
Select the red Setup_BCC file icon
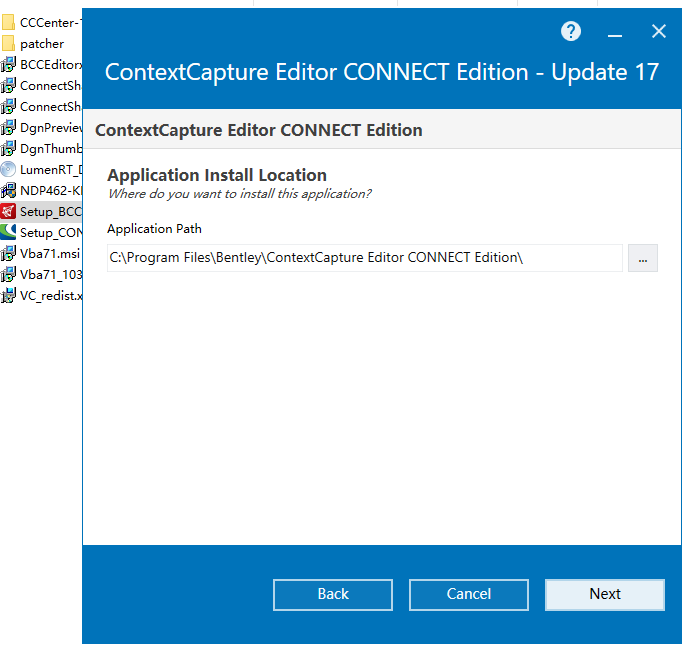point(8,212)
